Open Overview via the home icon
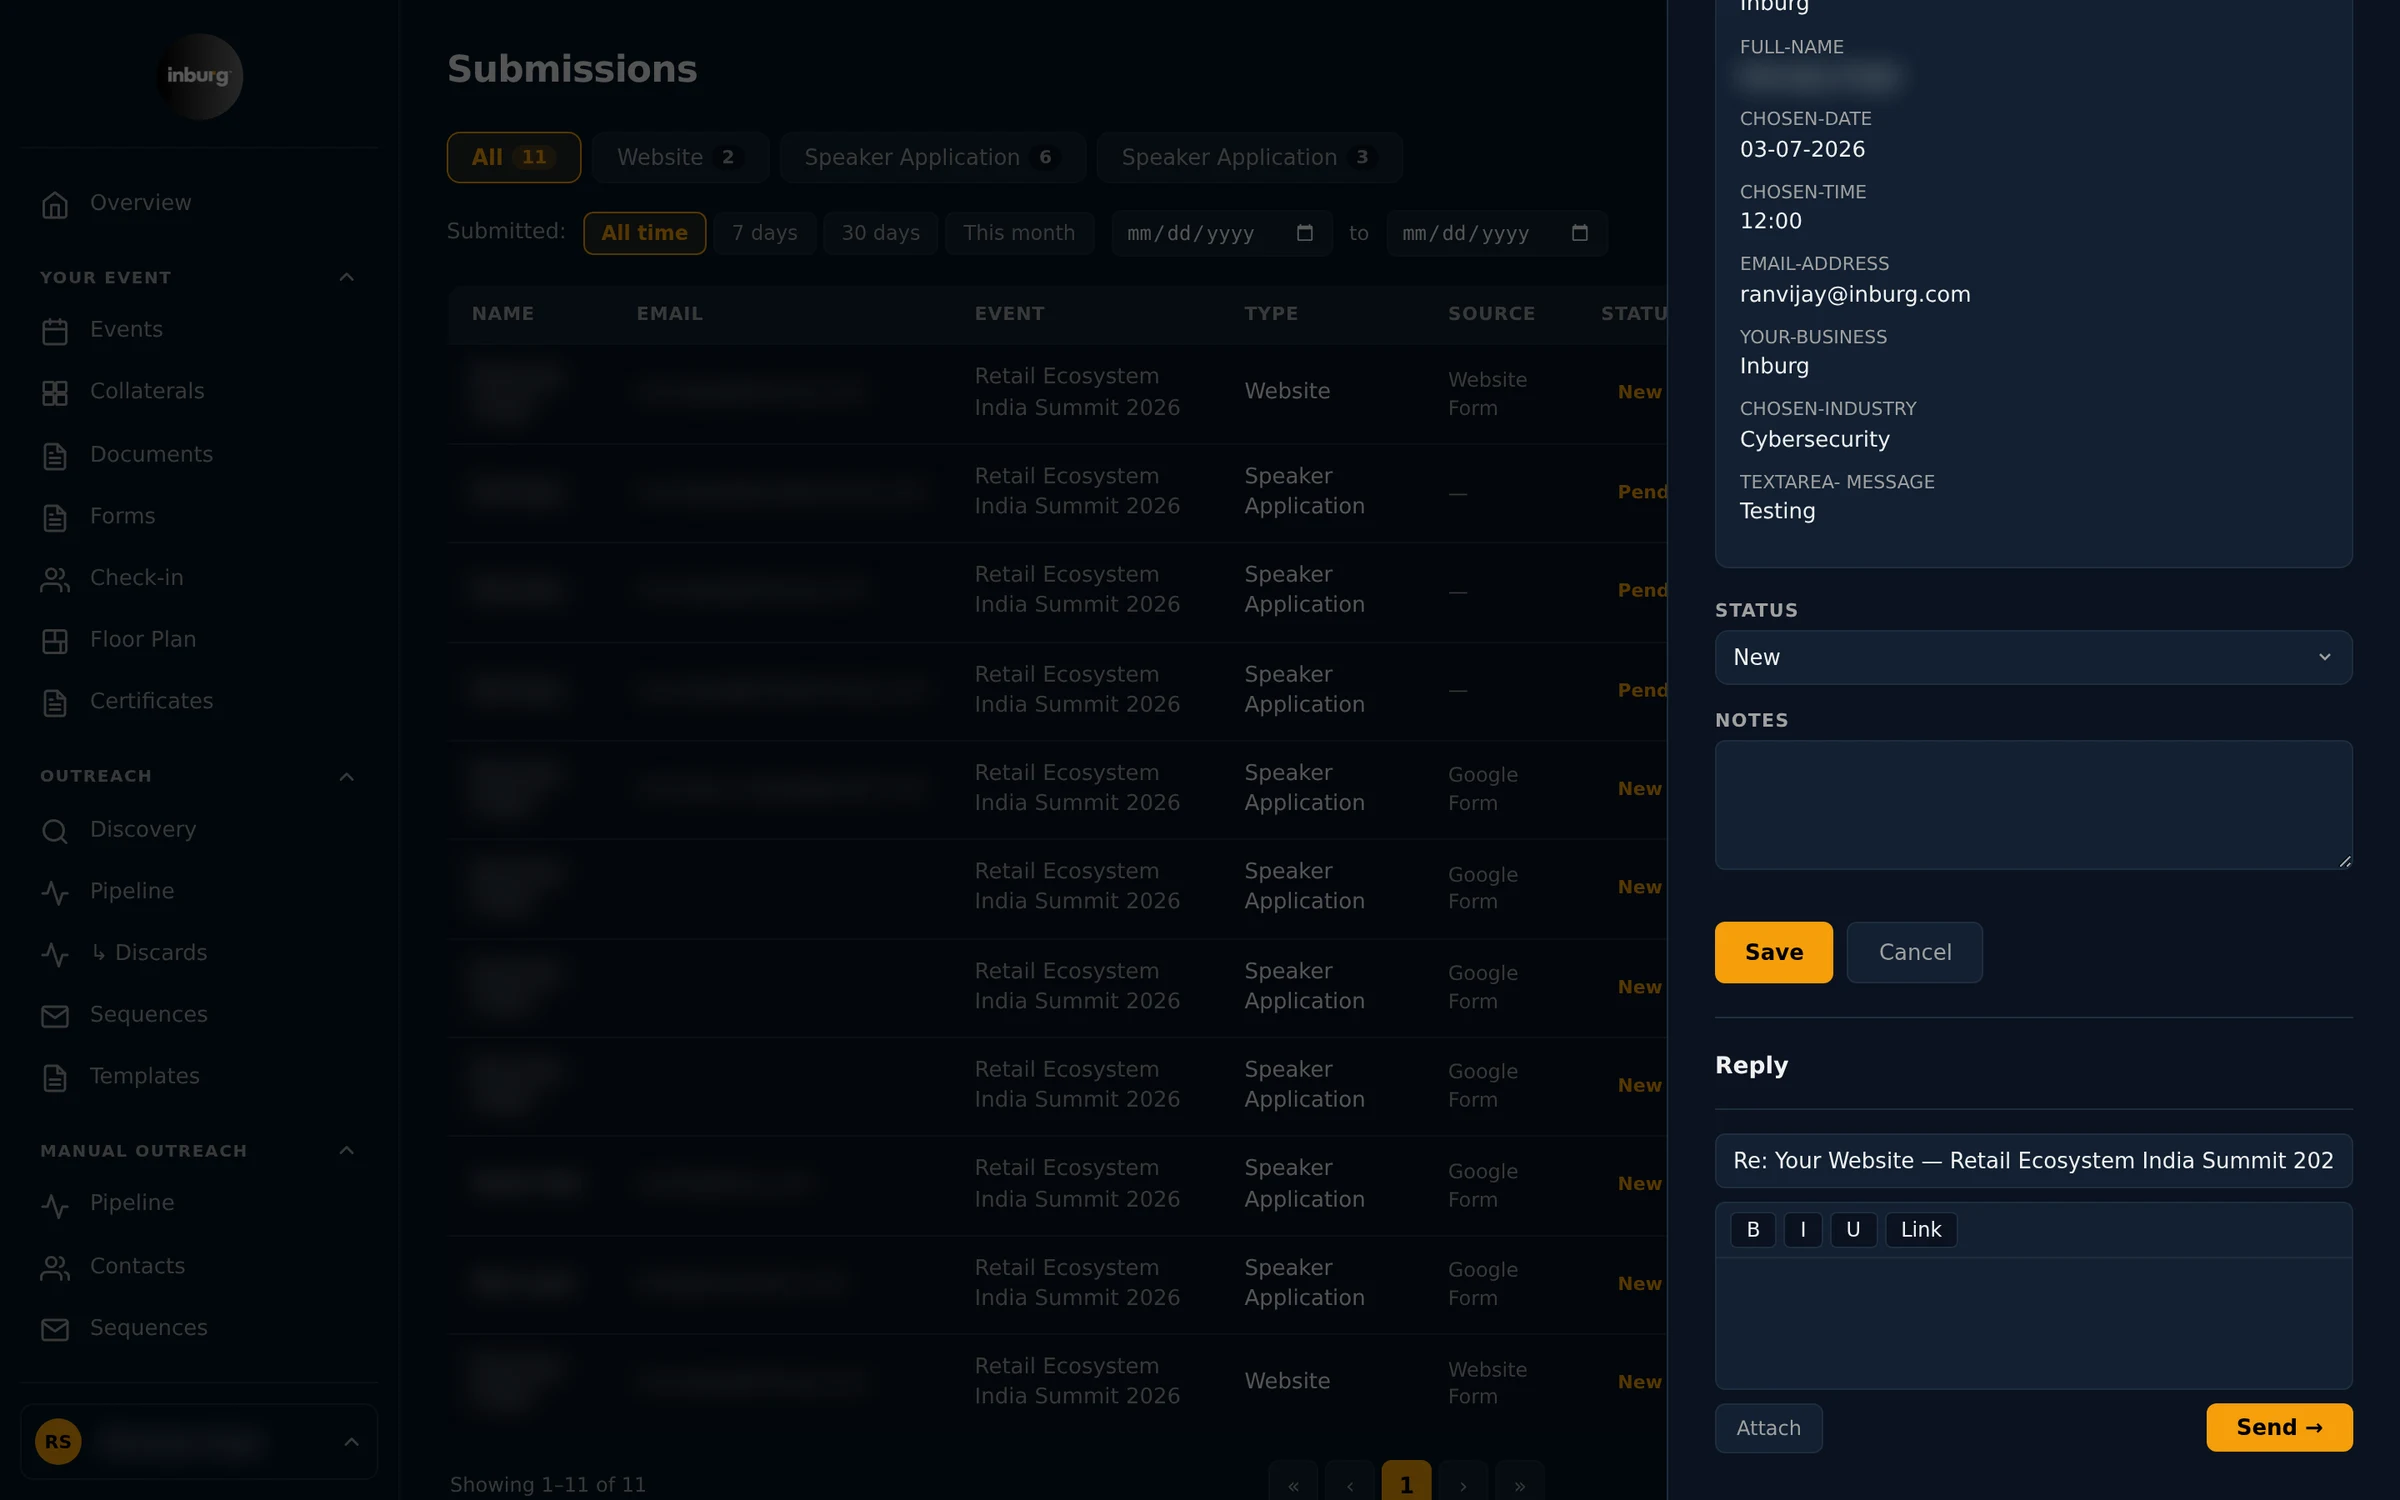This screenshot has width=2400, height=1500. pyautogui.click(x=55, y=204)
